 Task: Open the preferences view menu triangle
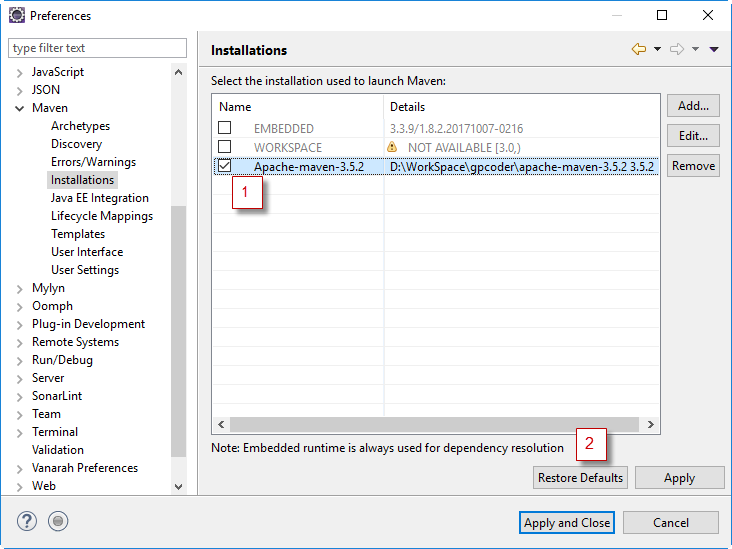pos(714,50)
